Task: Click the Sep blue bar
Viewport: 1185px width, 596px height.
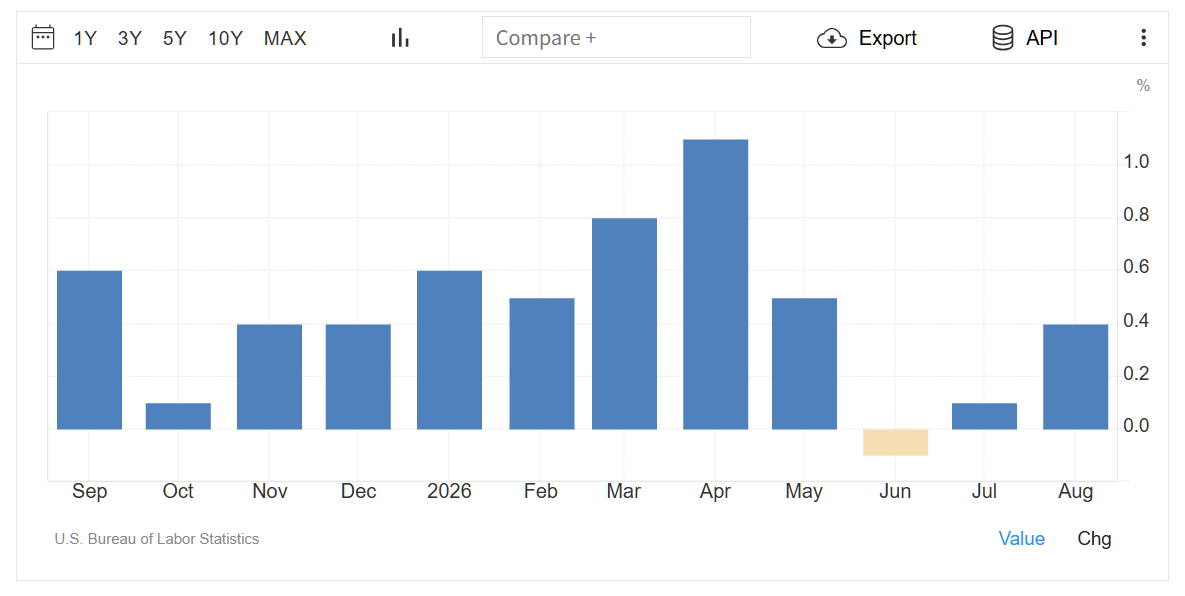Action: pyautogui.click(x=89, y=350)
